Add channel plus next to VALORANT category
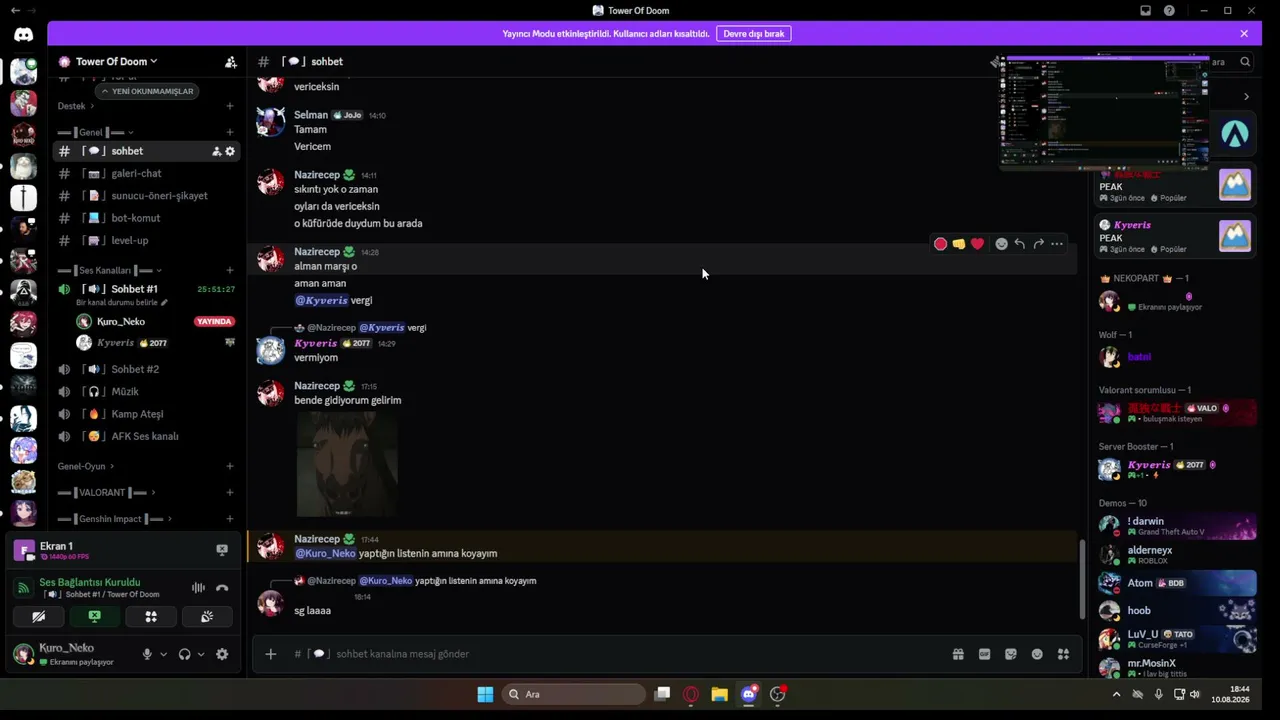1280x720 pixels. (x=230, y=492)
